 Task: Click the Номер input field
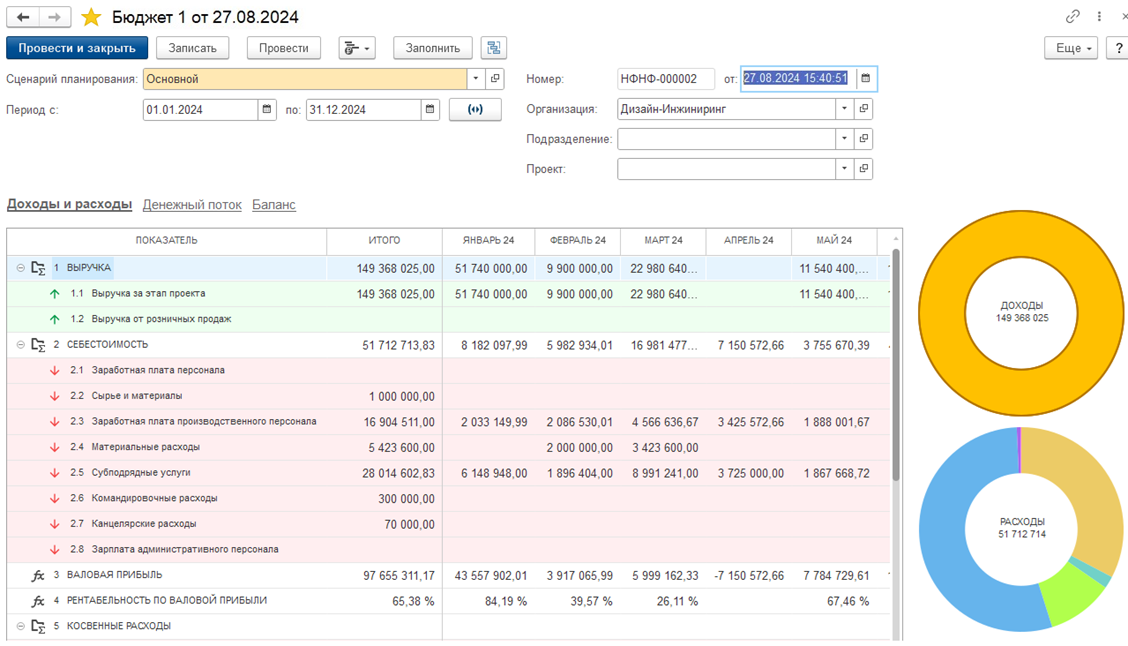(665, 79)
